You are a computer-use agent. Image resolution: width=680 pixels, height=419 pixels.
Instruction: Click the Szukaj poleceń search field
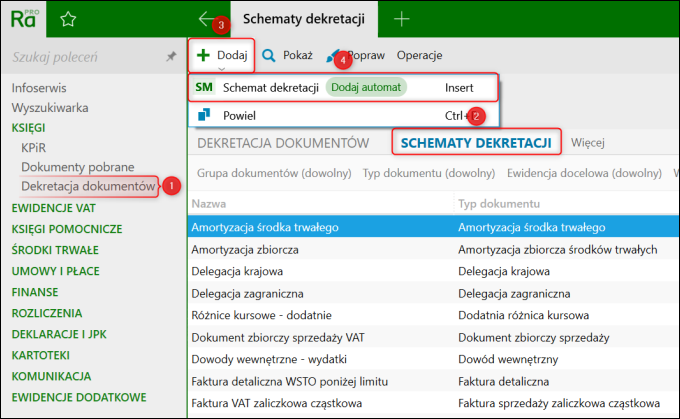[87, 57]
